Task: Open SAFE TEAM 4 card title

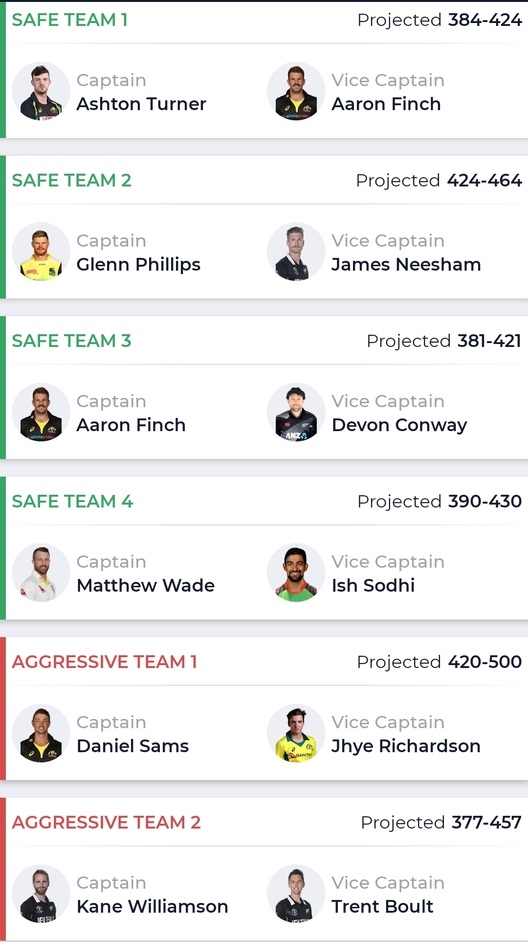Action: (x=72, y=501)
